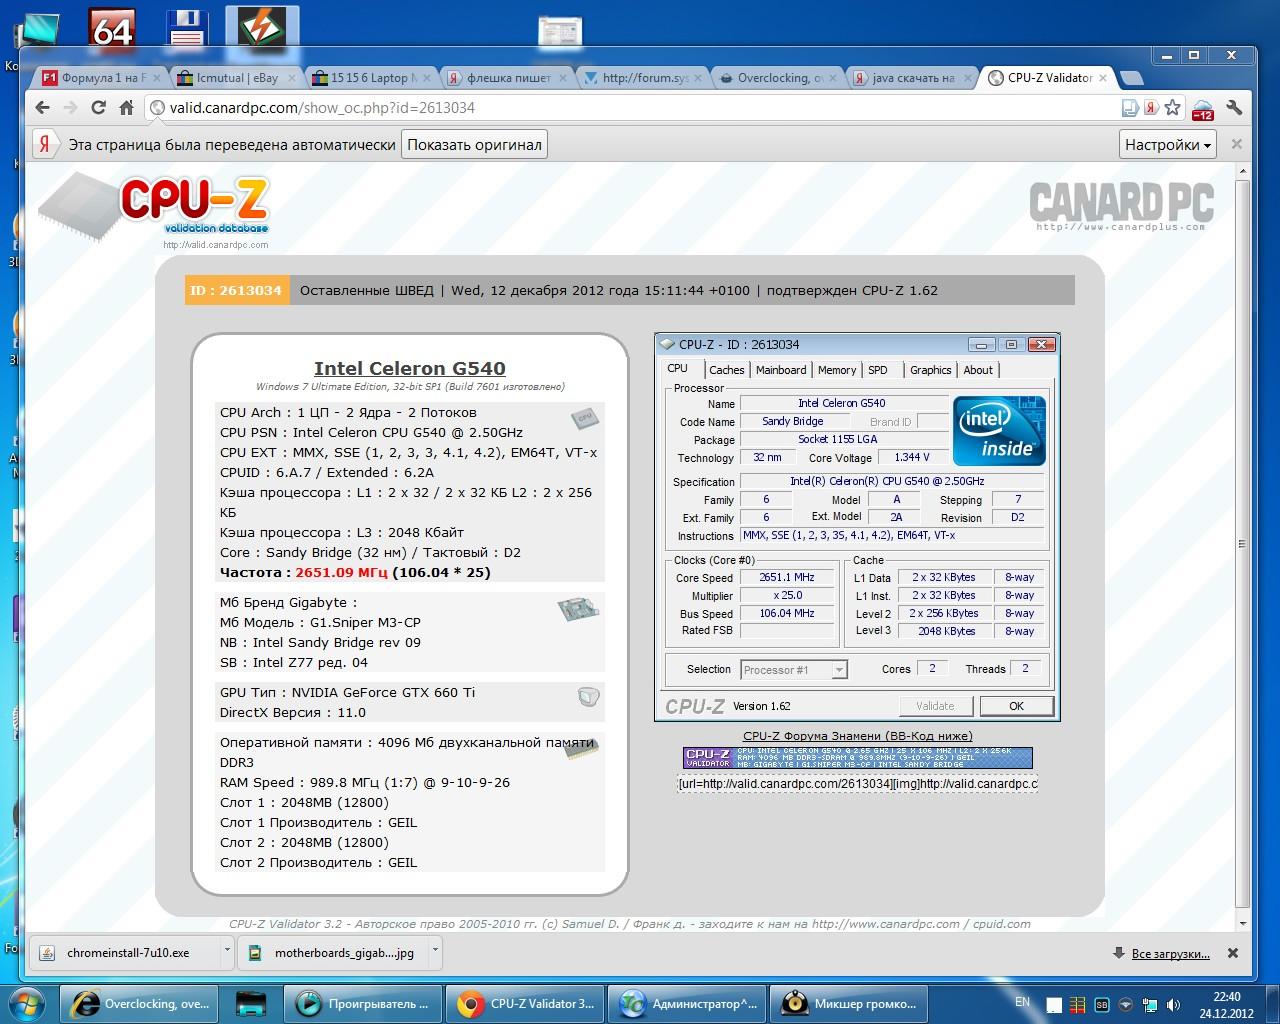Viewport: 1280px width, 1024px height.
Task: Click the Проигрыватель taskbar button
Action: pos(363,1003)
